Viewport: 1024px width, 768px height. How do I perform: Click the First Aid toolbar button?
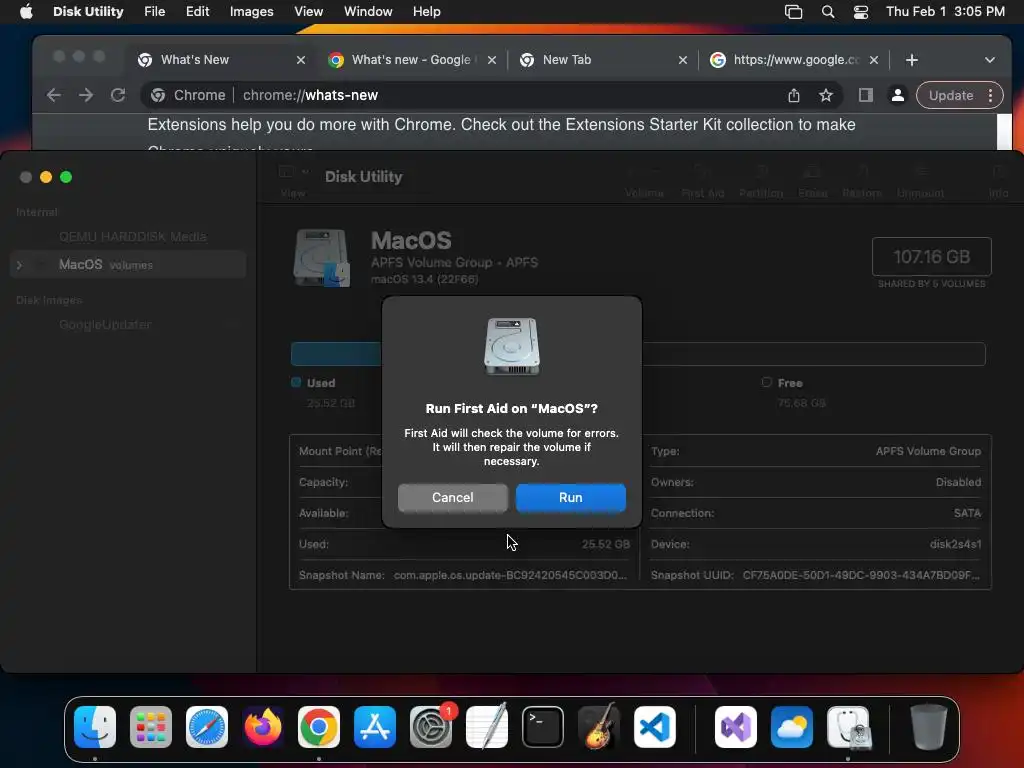(703, 180)
